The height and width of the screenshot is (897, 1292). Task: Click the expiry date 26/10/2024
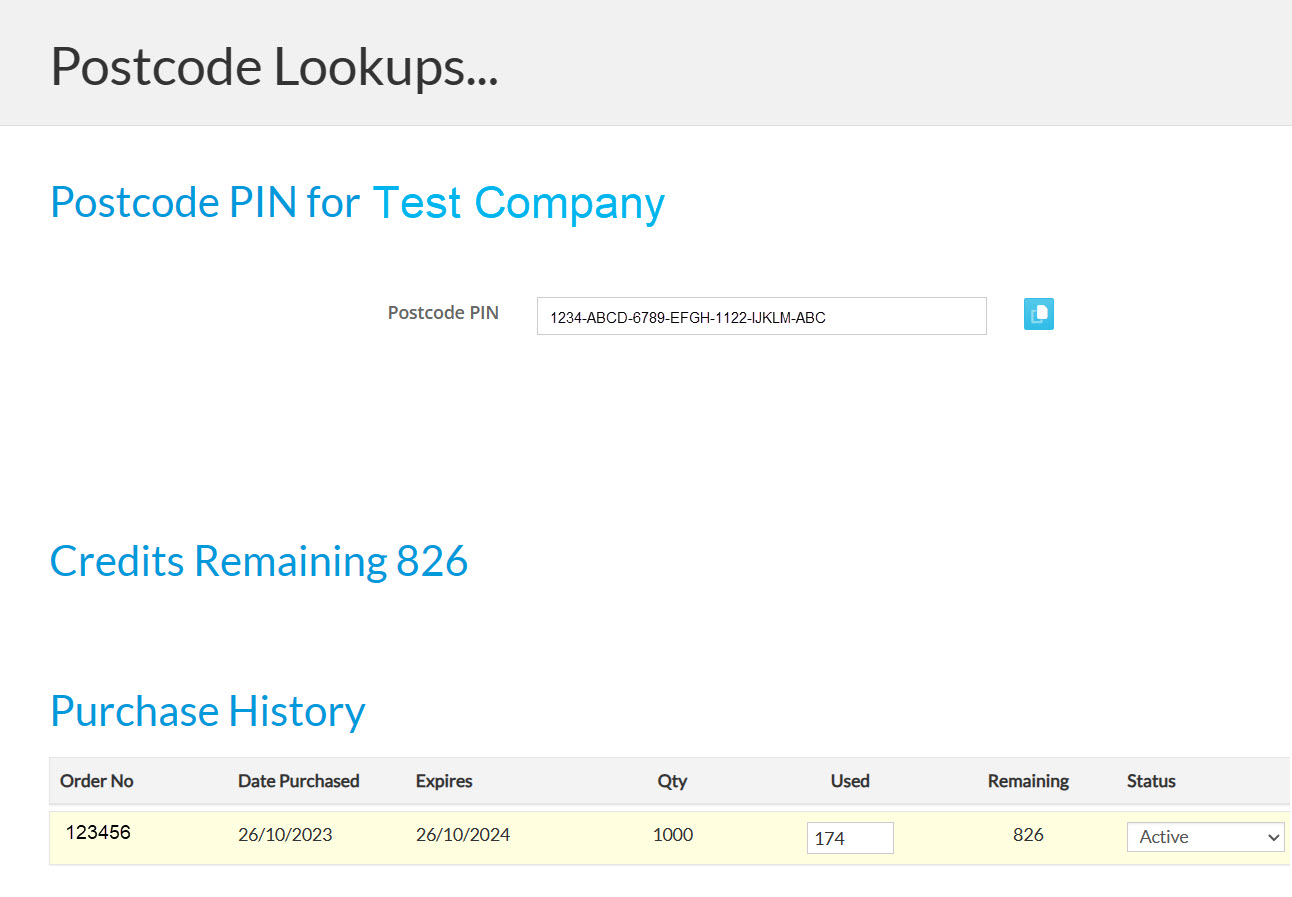[463, 835]
